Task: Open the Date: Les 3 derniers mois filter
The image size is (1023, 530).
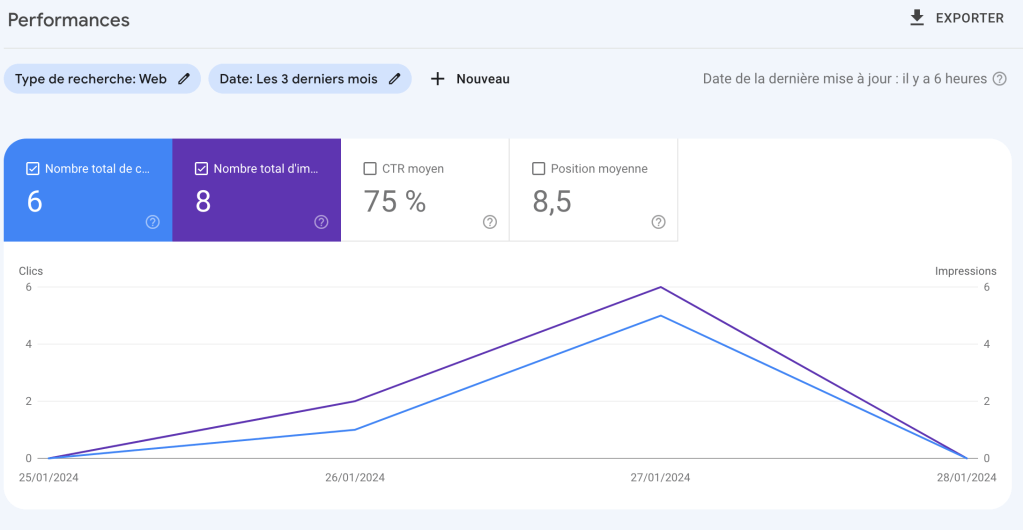Action: pos(298,79)
